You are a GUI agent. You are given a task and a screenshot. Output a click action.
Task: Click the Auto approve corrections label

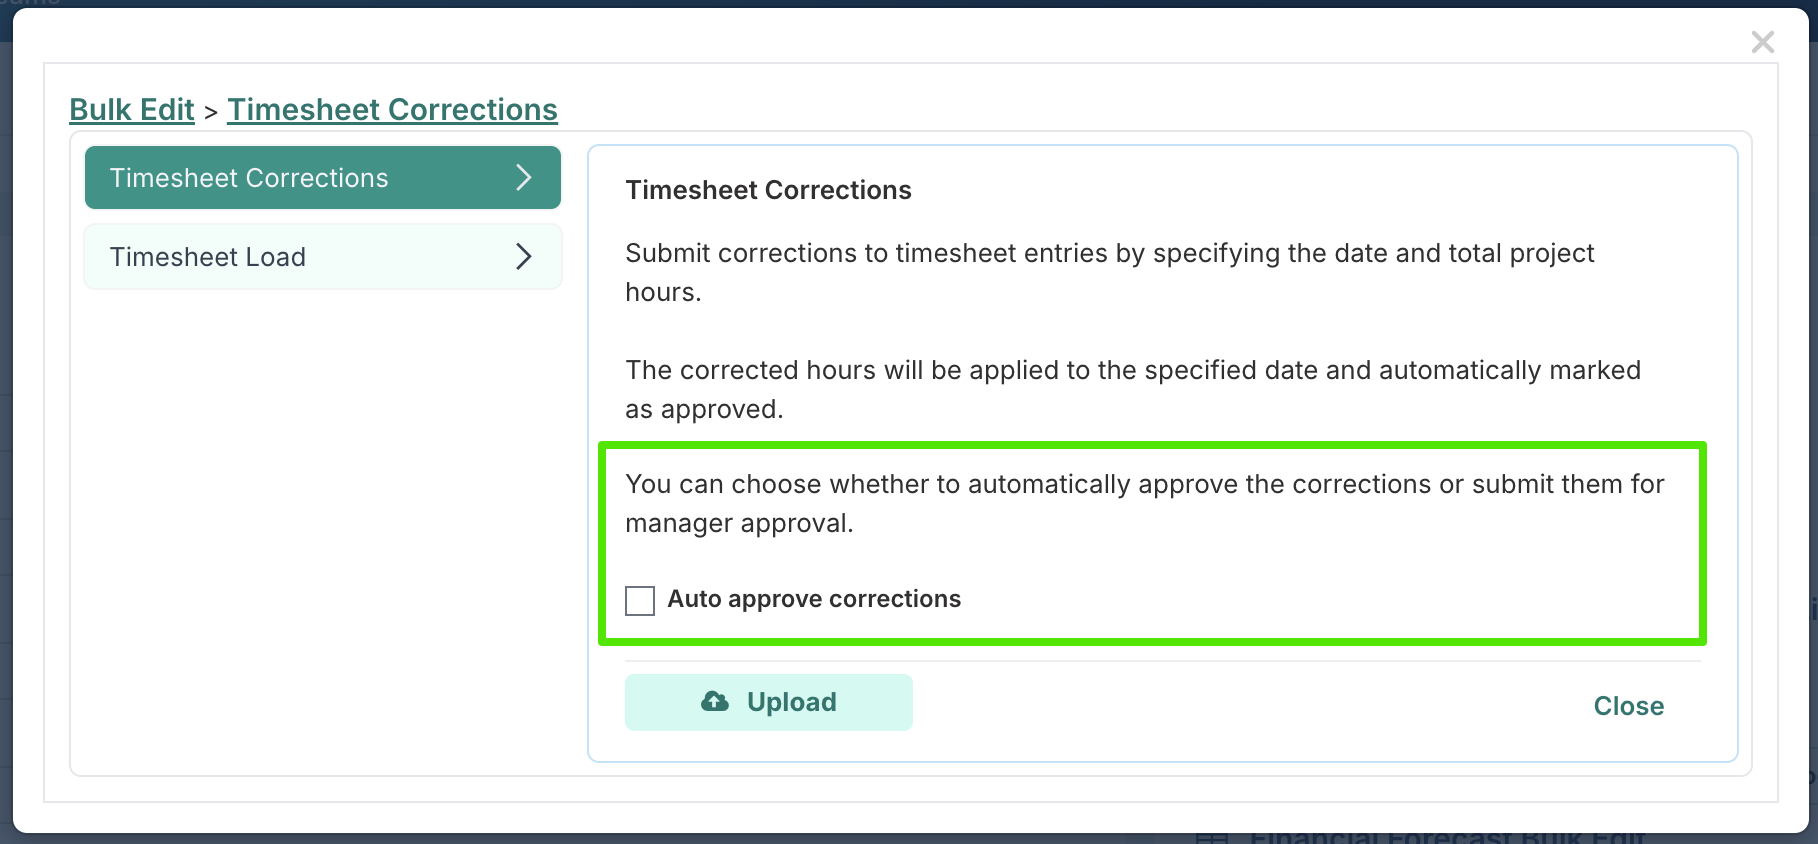coord(814,599)
